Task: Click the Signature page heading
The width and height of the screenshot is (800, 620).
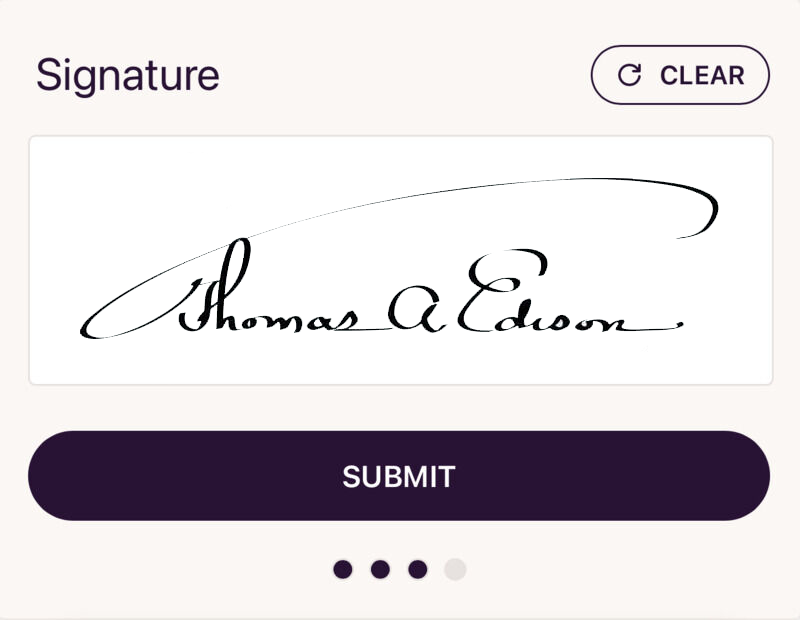Action: click(127, 74)
